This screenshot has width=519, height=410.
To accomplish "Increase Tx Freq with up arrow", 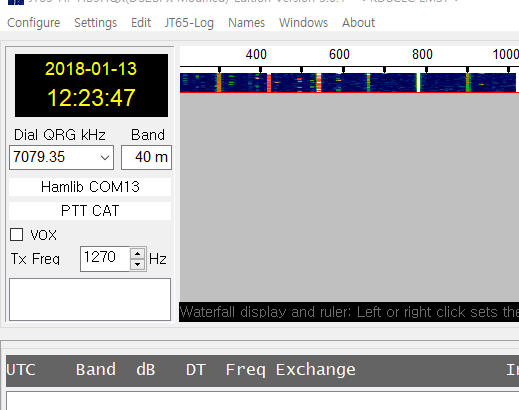I will pyautogui.click(x=138, y=253).
